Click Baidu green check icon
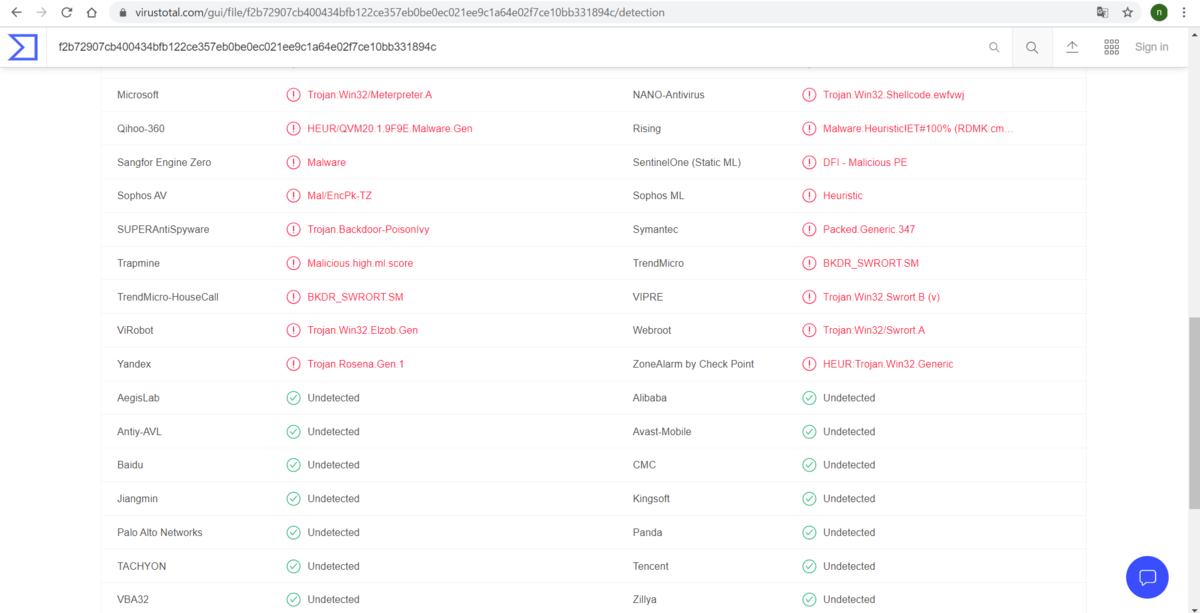The width and height of the screenshot is (1200, 613). pyautogui.click(x=293, y=465)
